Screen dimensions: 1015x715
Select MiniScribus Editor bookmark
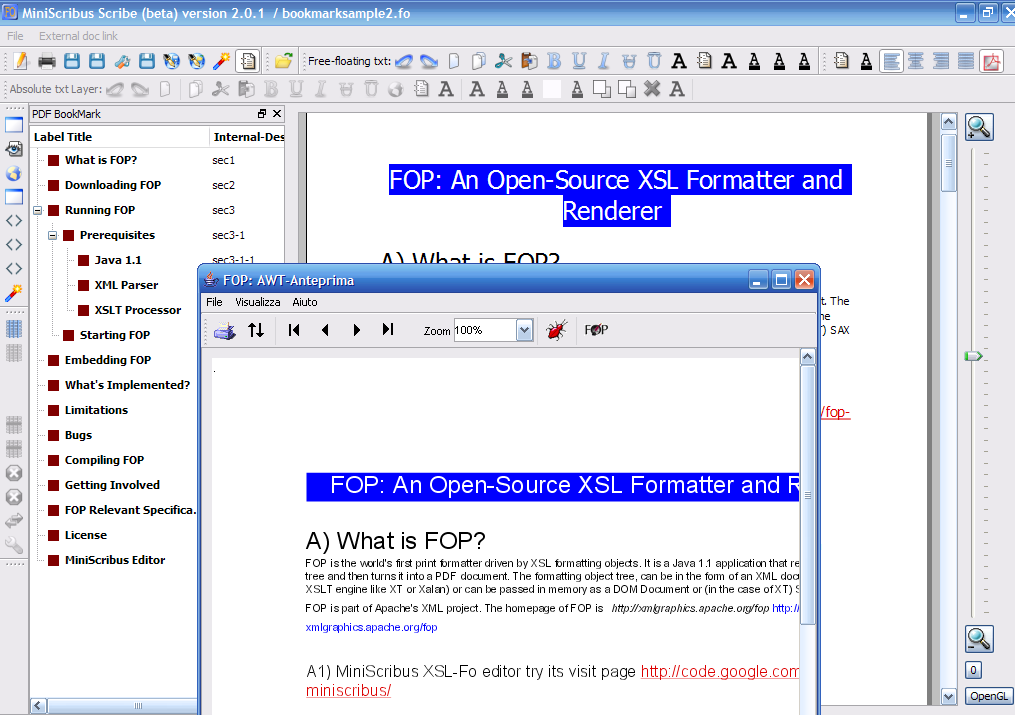[x=115, y=560]
